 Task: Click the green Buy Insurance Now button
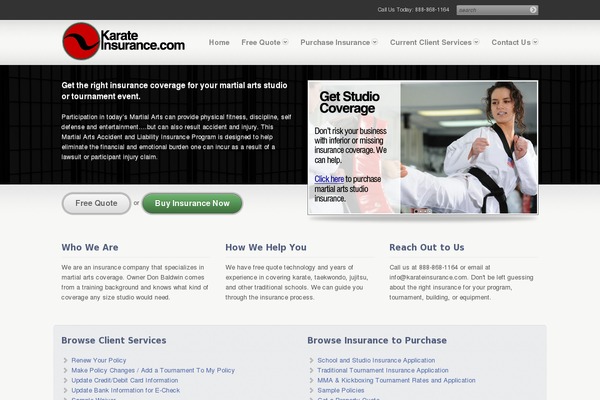(192, 203)
